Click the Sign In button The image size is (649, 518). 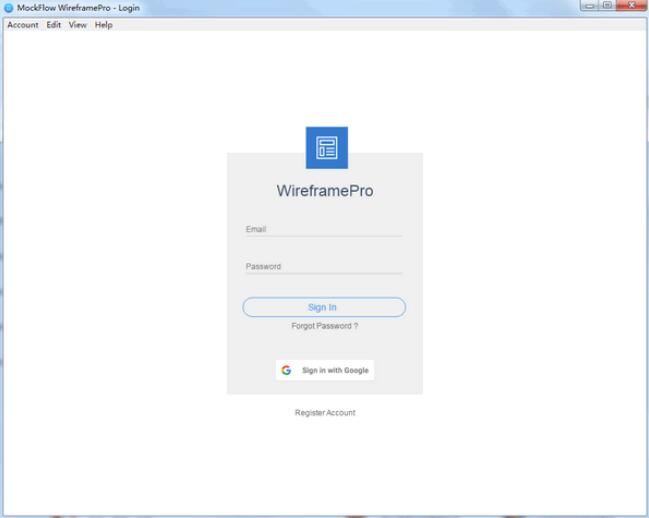tap(324, 307)
